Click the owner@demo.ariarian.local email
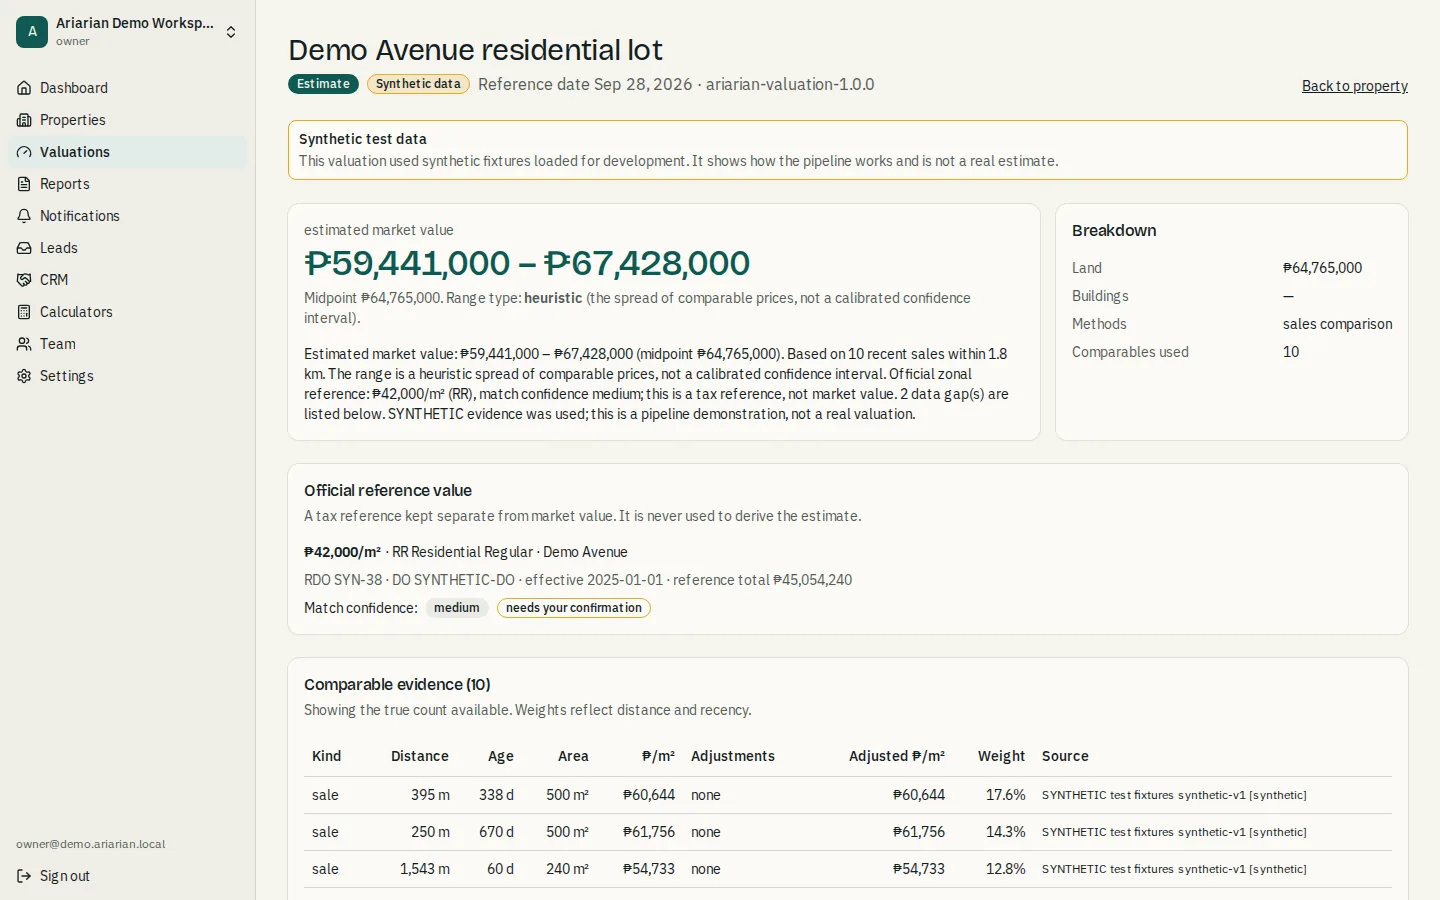The image size is (1440, 900). (x=91, y=844)
